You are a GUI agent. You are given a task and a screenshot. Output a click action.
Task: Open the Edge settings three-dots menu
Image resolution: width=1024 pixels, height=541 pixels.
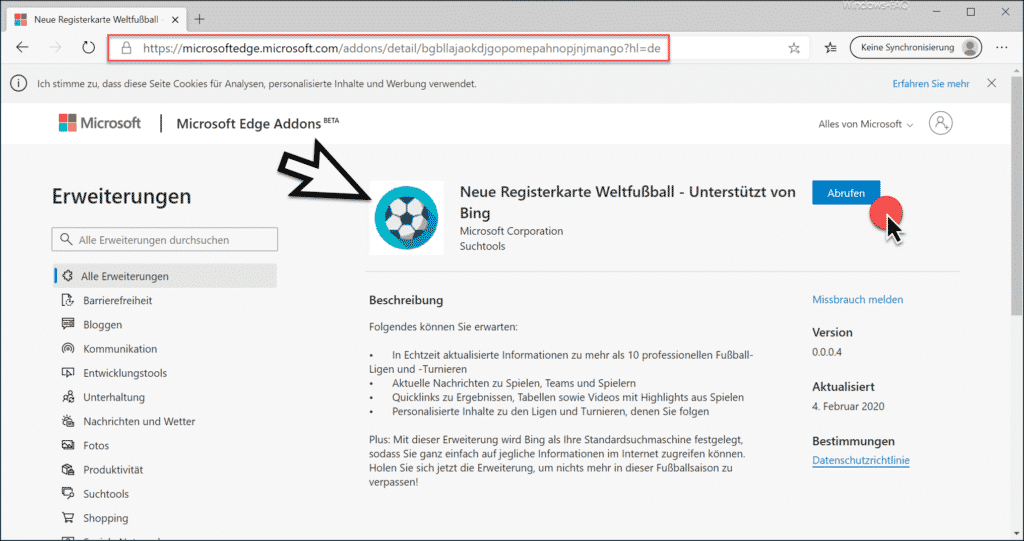coord(1002,48)
